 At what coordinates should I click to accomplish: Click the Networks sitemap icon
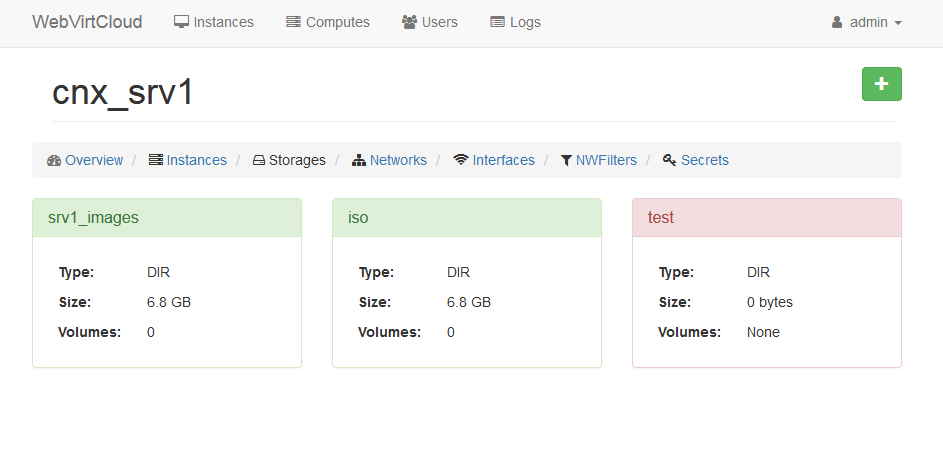point(359,160)
